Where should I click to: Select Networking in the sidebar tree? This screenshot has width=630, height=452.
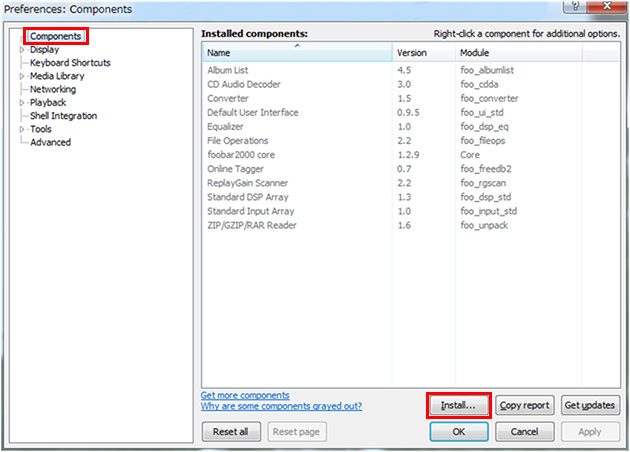coord(52,89)
